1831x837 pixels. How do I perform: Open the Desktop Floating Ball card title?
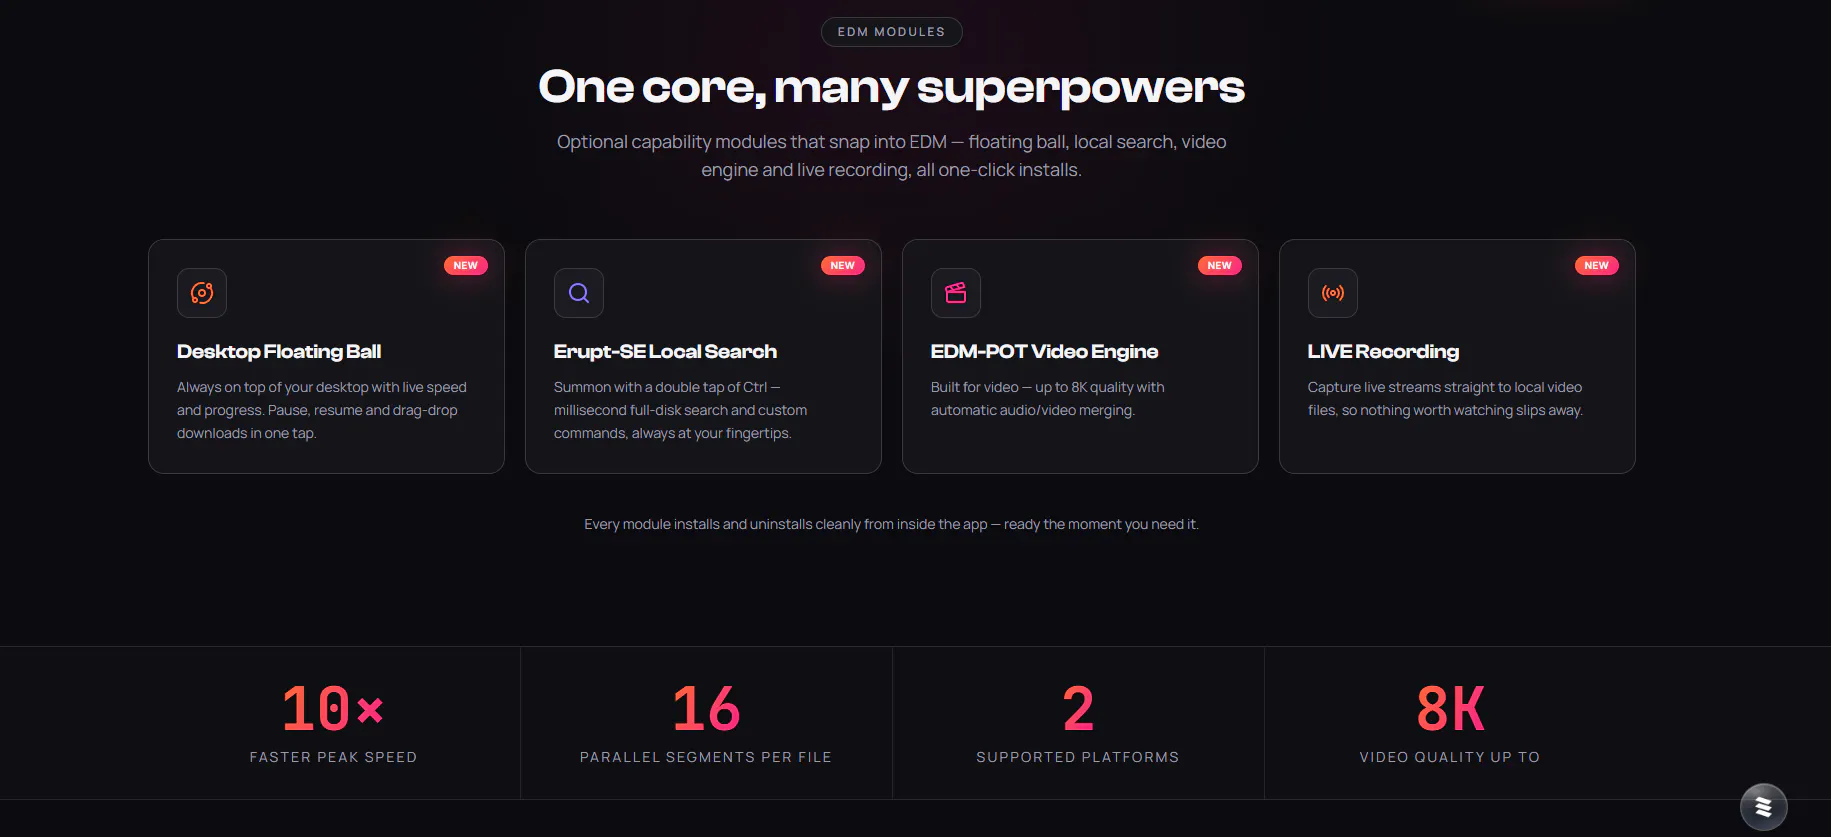(x=279, y=352)
